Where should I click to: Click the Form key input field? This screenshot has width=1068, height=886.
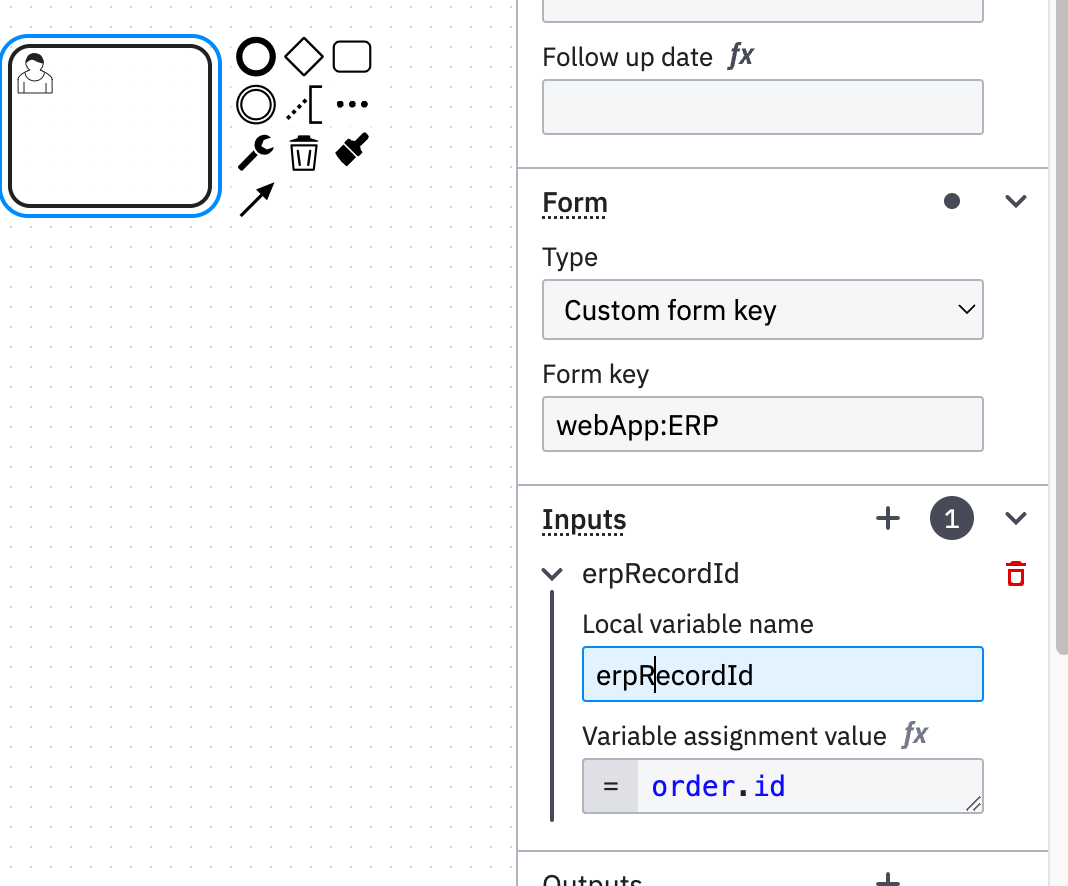(762, 424)
